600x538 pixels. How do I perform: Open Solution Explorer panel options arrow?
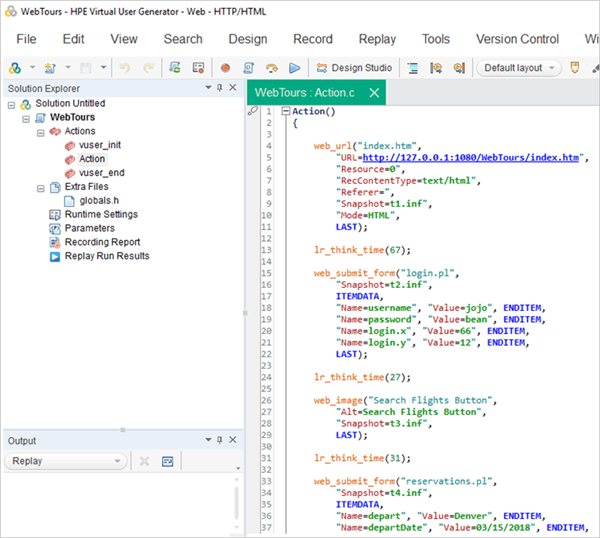coord(209,88)
